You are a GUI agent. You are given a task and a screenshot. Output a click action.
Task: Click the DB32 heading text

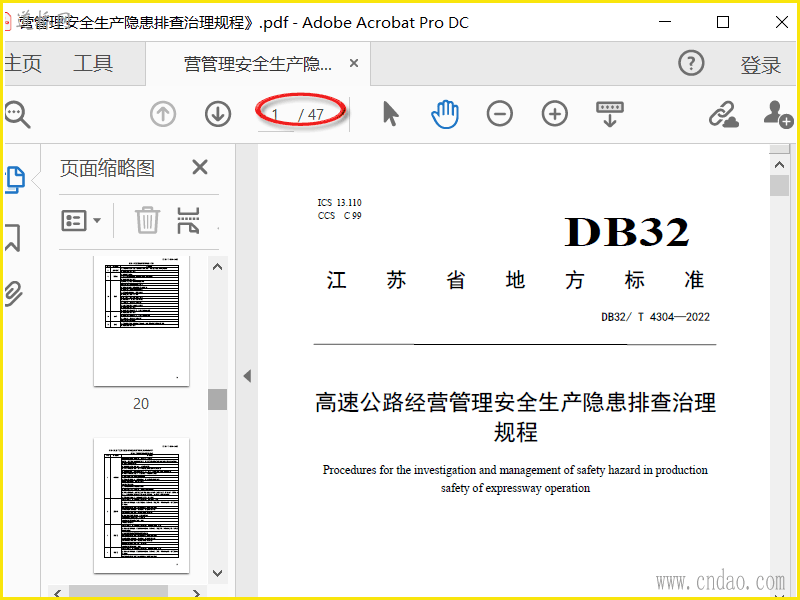(x=627, y=232)
